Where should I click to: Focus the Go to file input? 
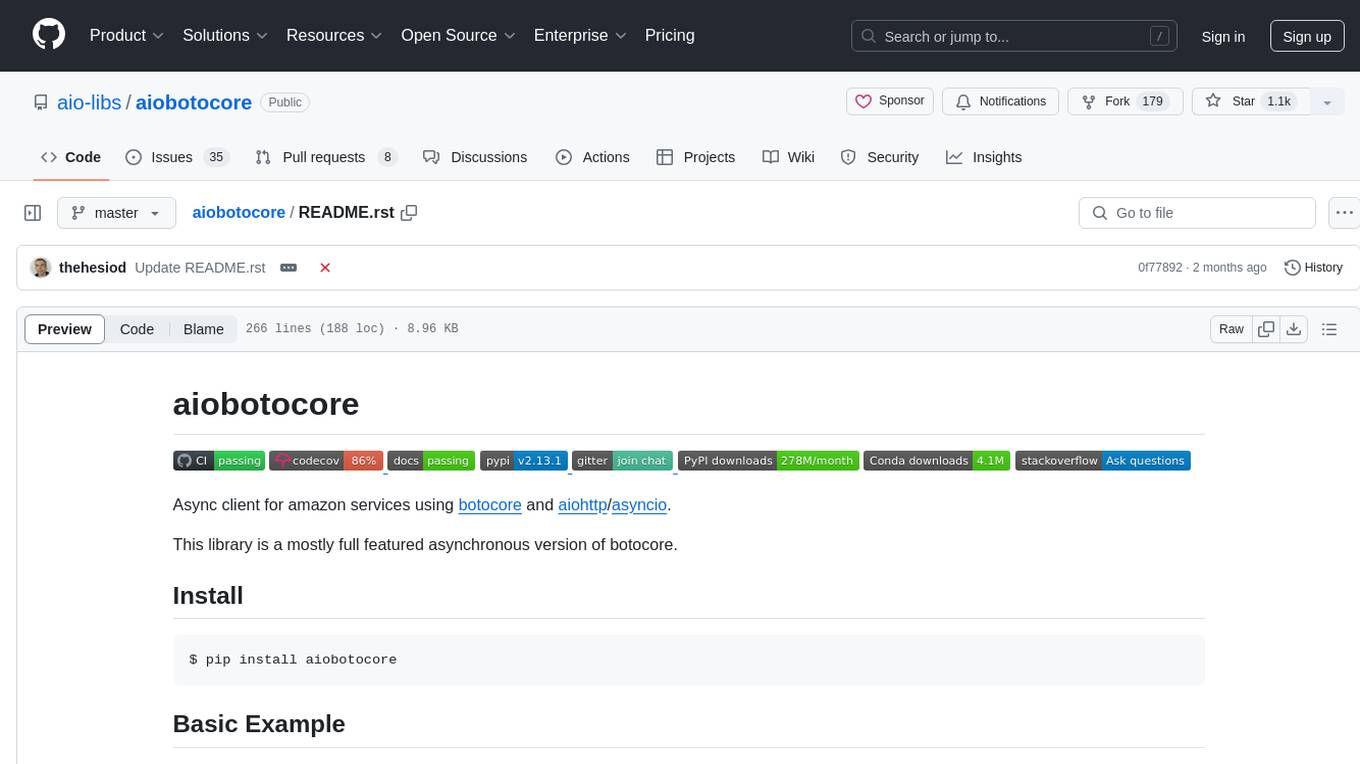point(1197,213)
